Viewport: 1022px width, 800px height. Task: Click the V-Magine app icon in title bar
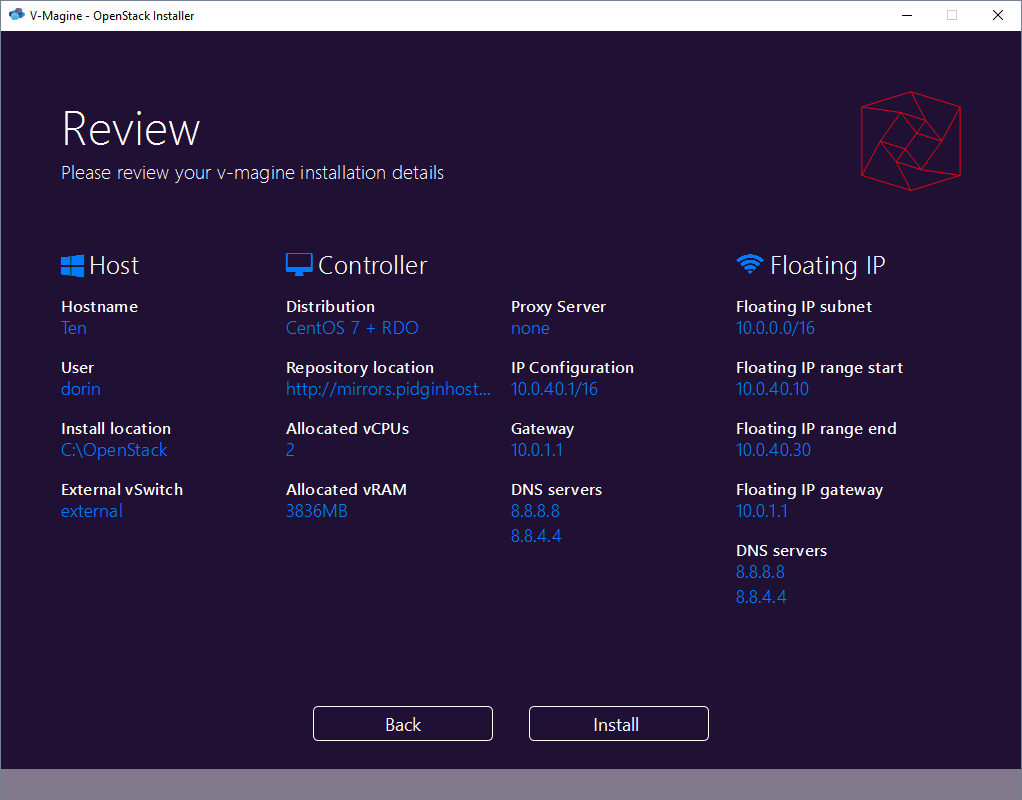tap(16, 15)
